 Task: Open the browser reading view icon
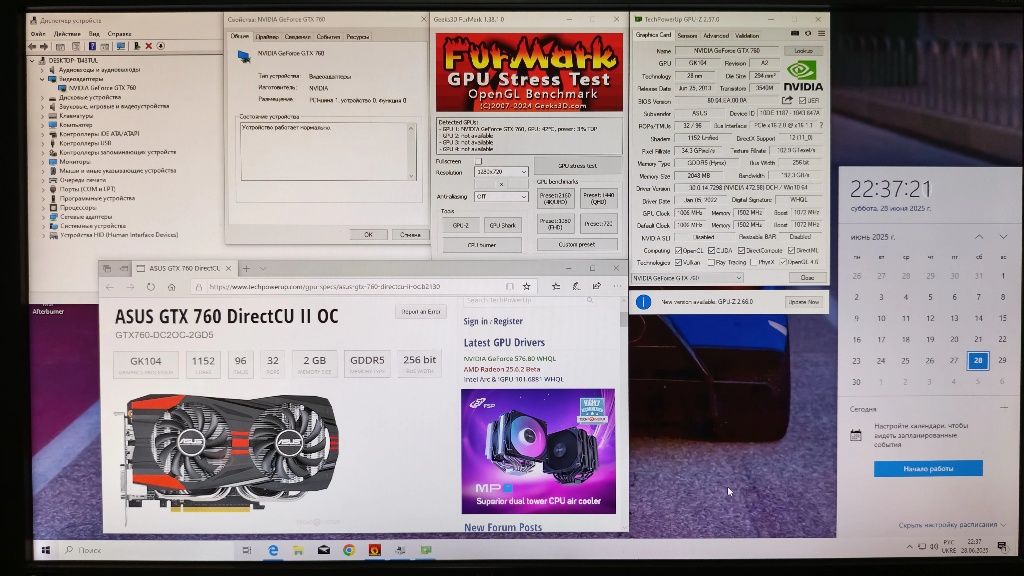click(509, 286)
